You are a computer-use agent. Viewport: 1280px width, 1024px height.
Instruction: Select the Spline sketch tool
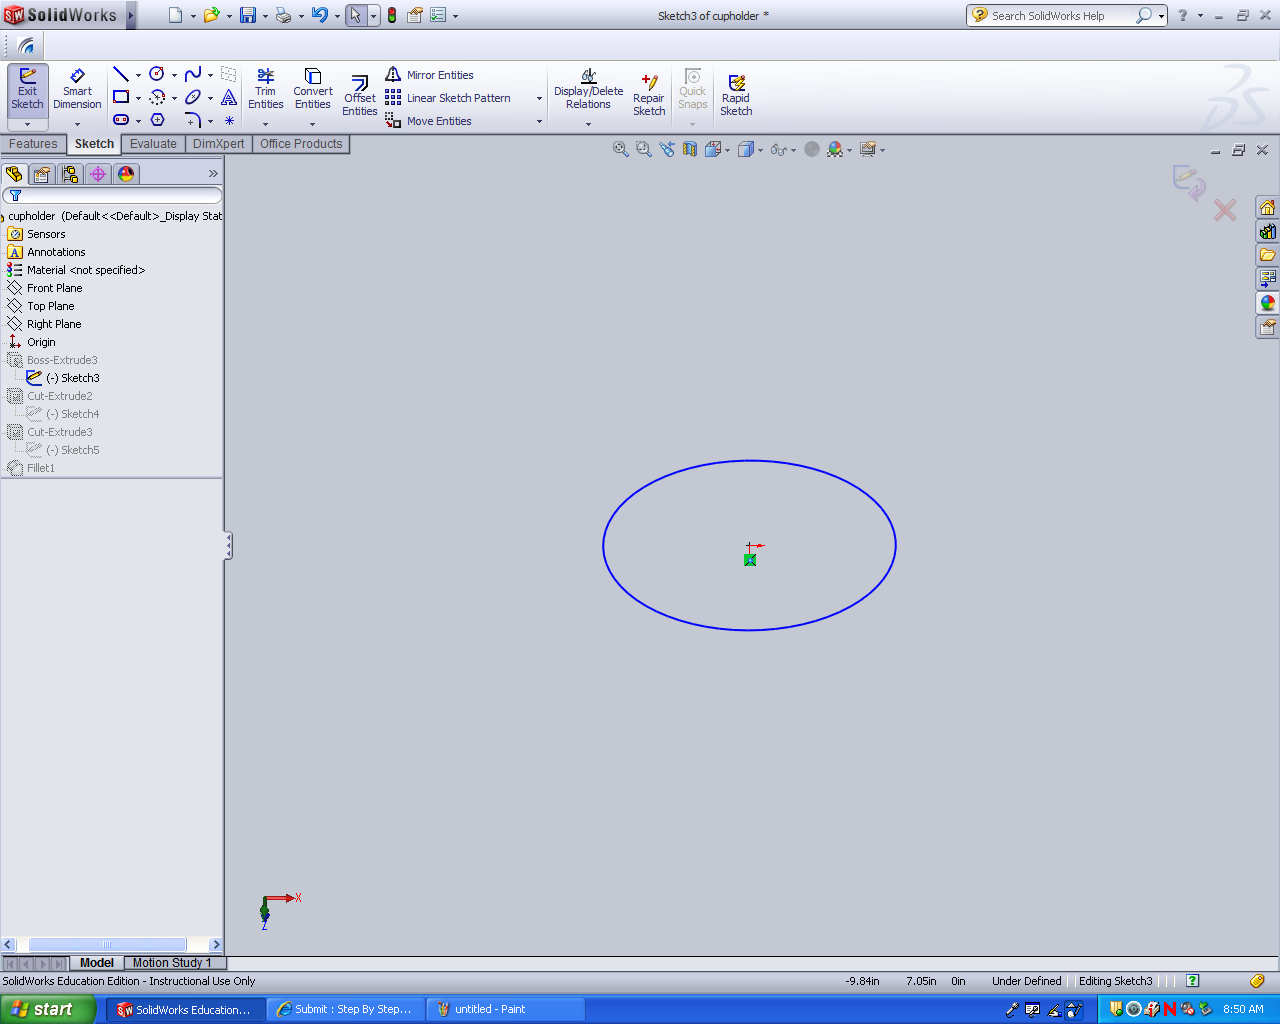tap(193, 74)
